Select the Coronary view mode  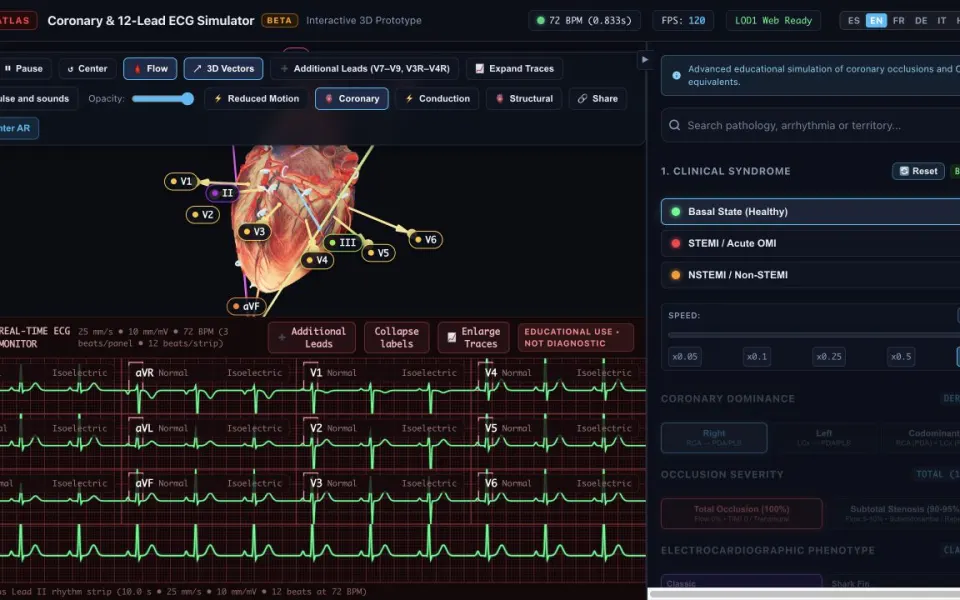coord(351,99)
